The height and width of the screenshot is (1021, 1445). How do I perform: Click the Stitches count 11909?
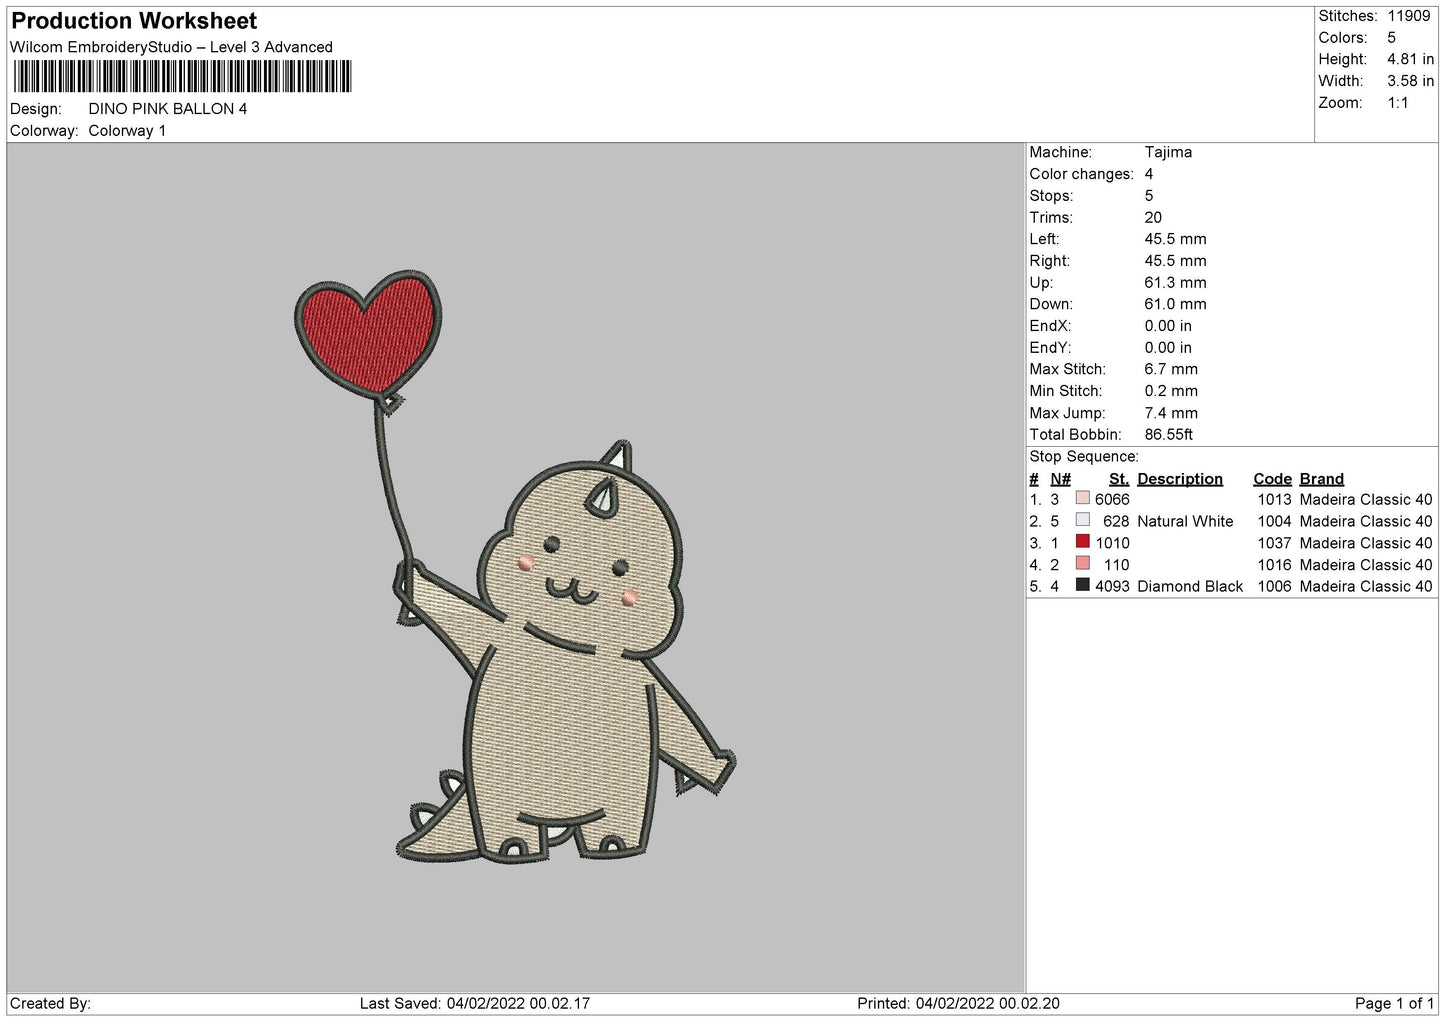click(1408, 16)
